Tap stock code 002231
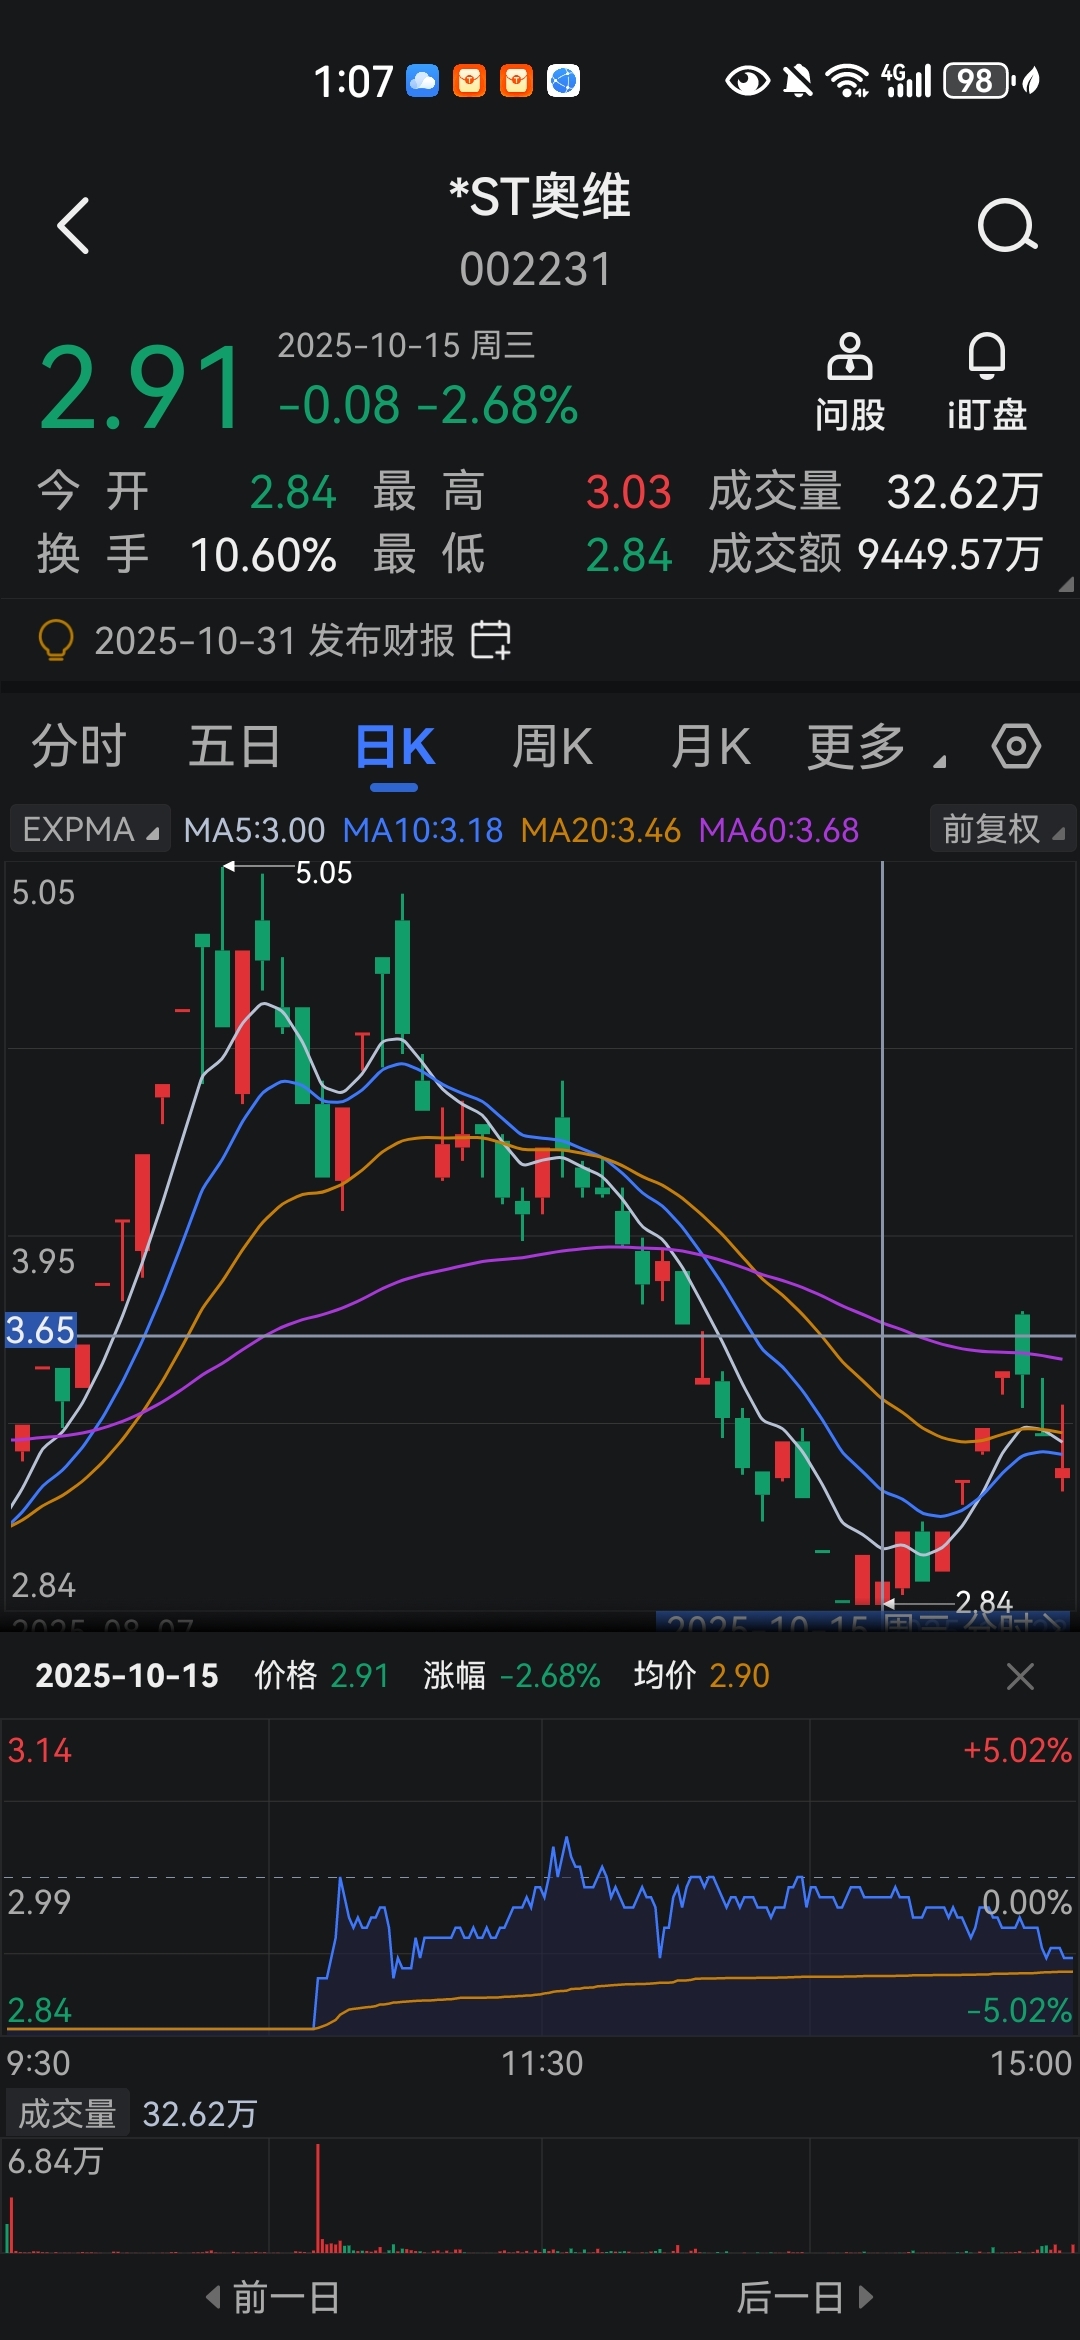The height and width of the screenshot is (2340, 1080). [x=536, y=270]
